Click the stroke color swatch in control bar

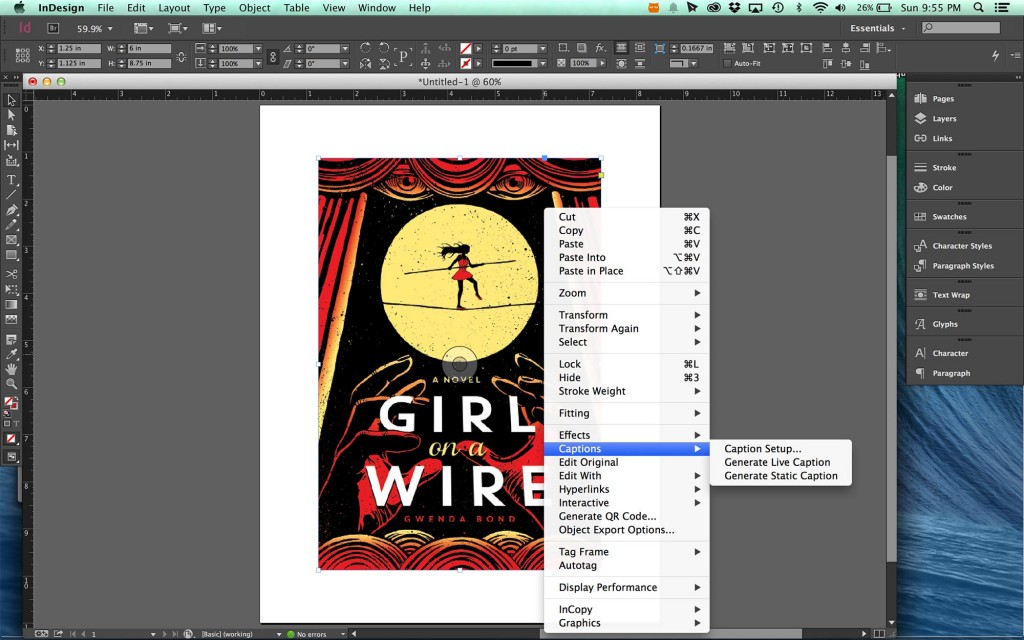pos(466,63)
